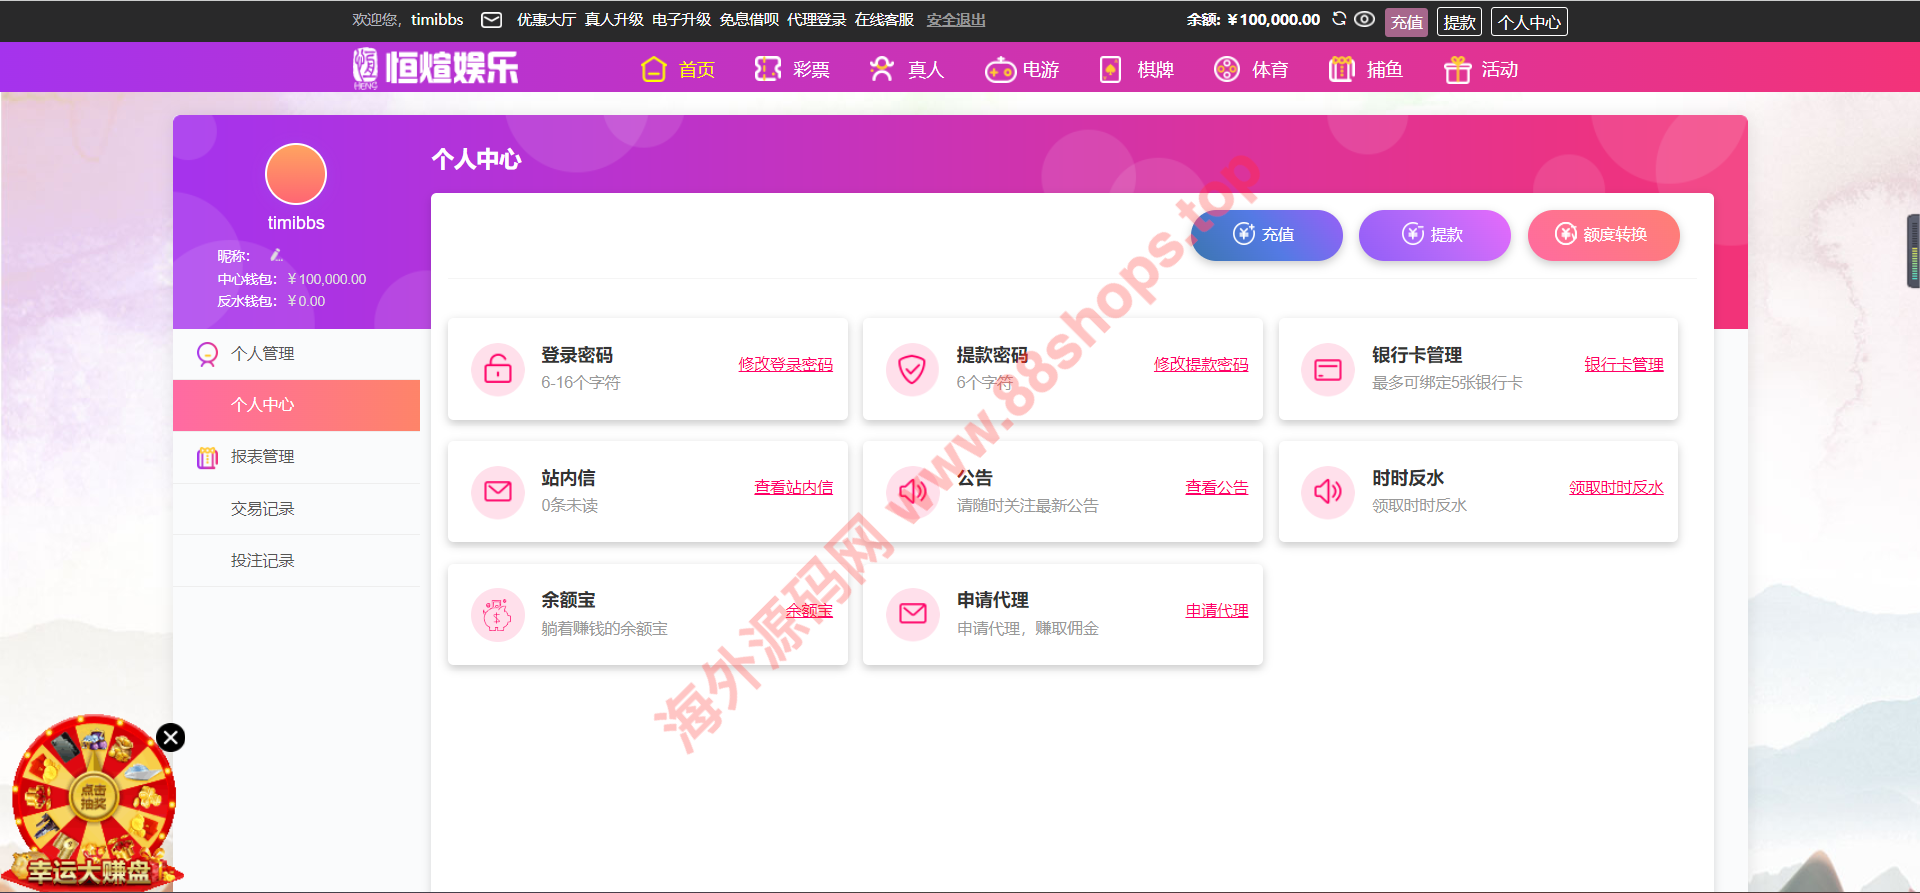This screenshot has width=1920, height=893.
Task: Open the lucky wheel prize draw
Action: coord(93,797)
